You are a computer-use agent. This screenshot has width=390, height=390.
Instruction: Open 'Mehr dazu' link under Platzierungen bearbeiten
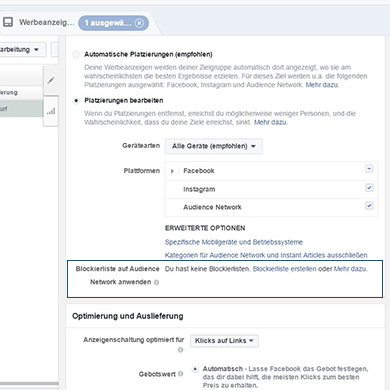pyautogui.click(x=270, y=122)
